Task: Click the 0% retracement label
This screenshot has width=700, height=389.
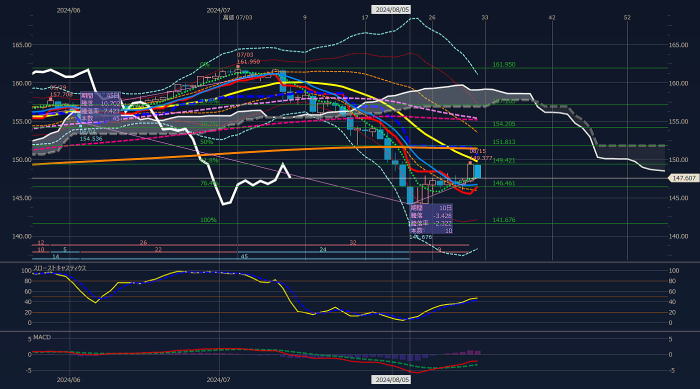Action: tap(204, 65)
